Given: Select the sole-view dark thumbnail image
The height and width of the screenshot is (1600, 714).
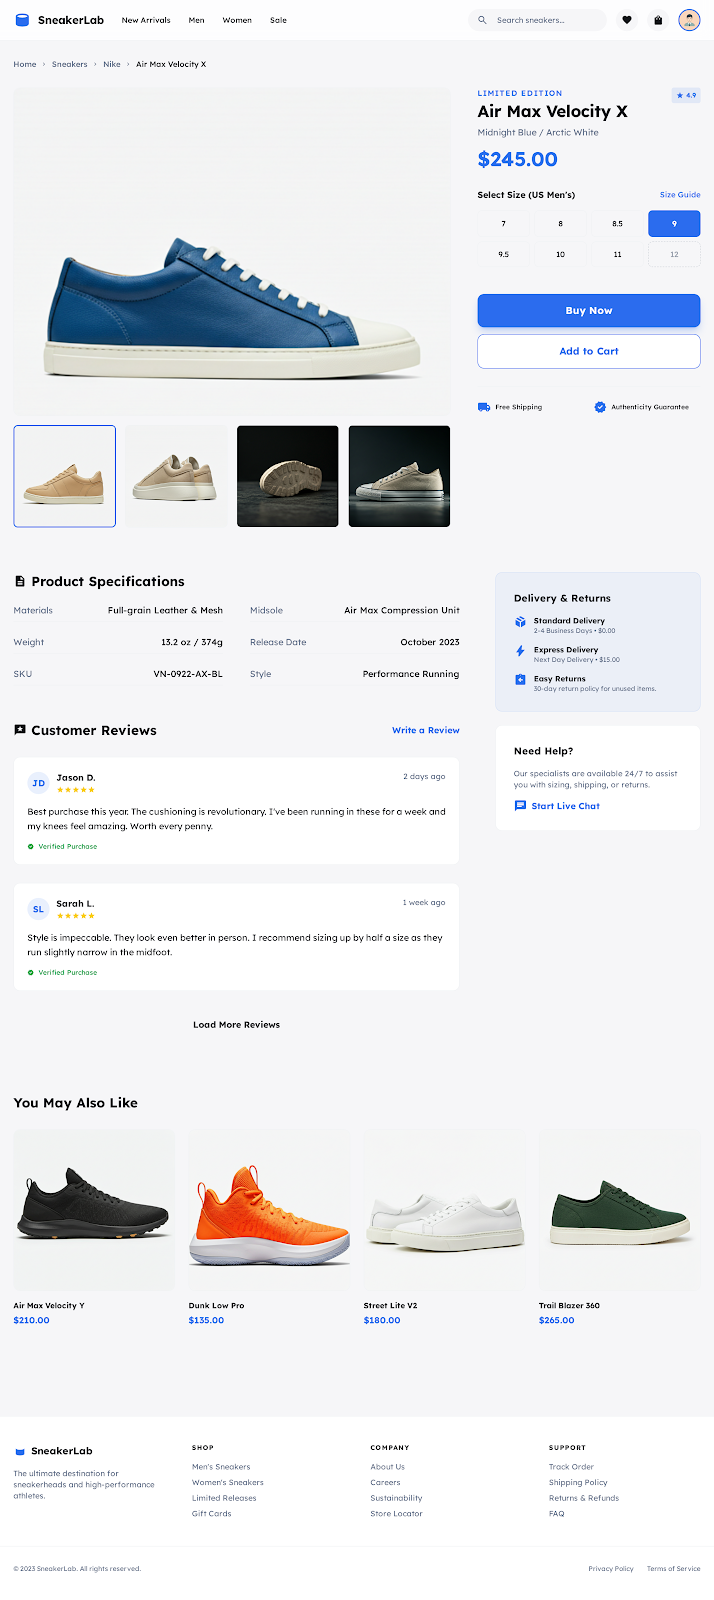Looking at the screenshot, I should click(x=287, y=476).
